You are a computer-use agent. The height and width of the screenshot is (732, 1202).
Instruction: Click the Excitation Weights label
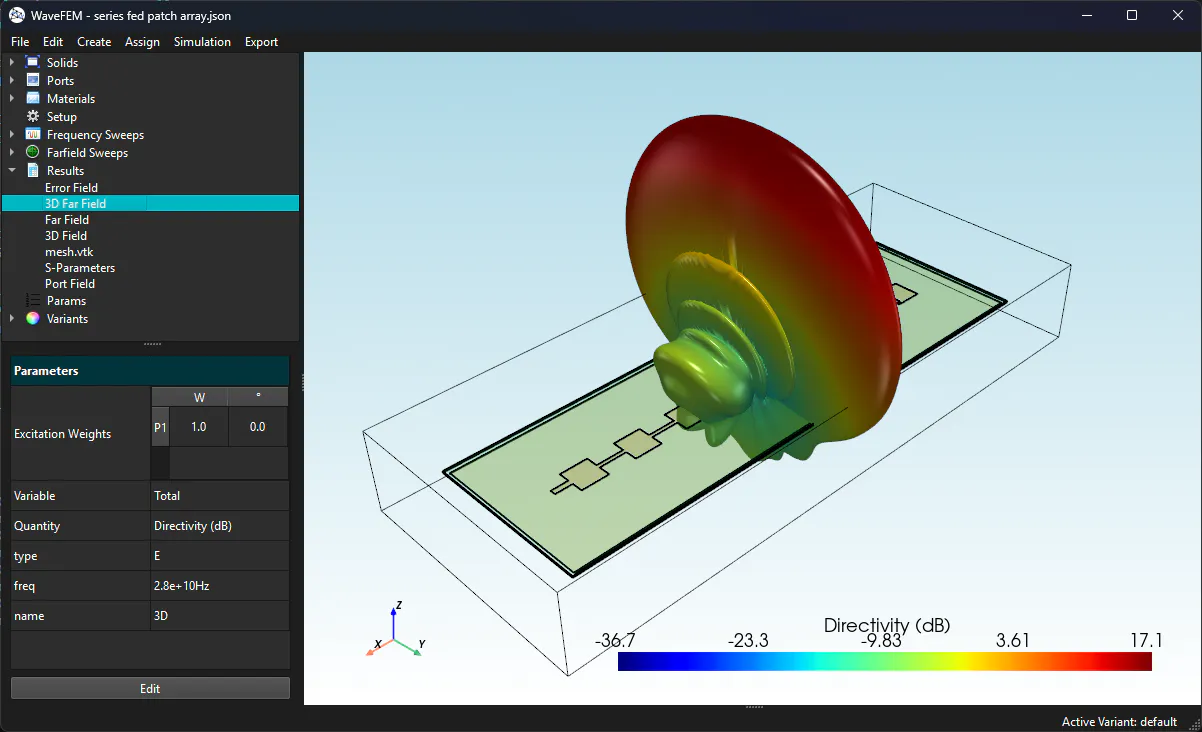tap(63, 434)
